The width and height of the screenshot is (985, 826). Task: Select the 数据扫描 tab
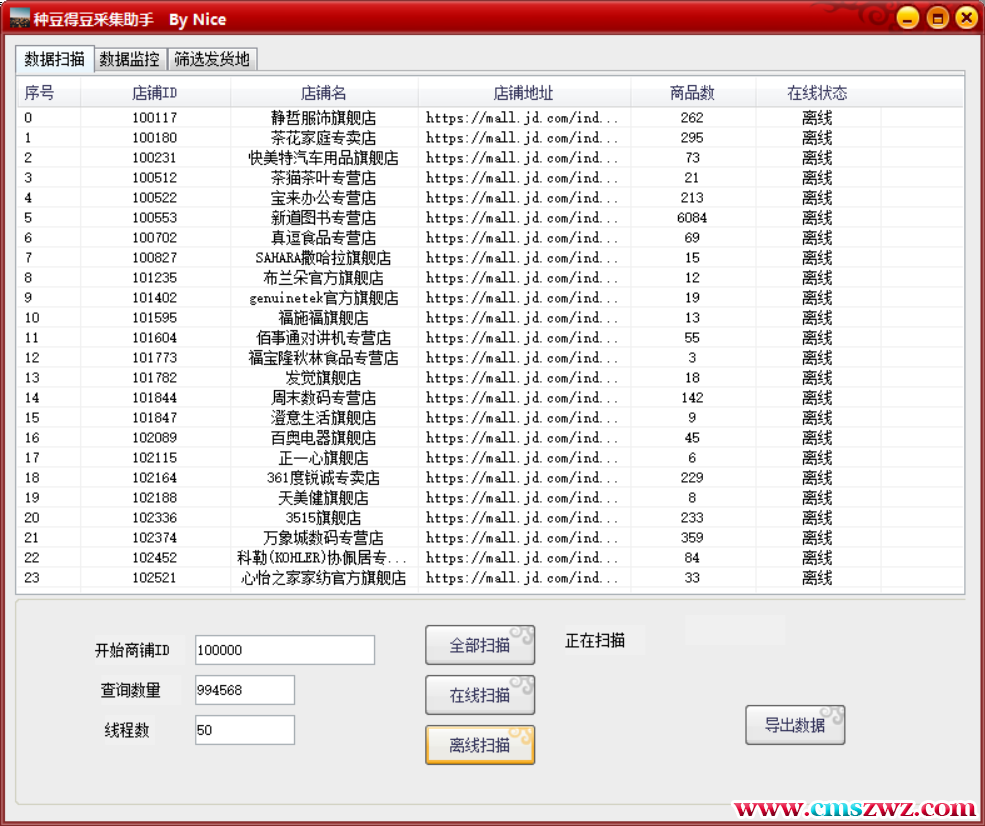[x=55, y=59]
